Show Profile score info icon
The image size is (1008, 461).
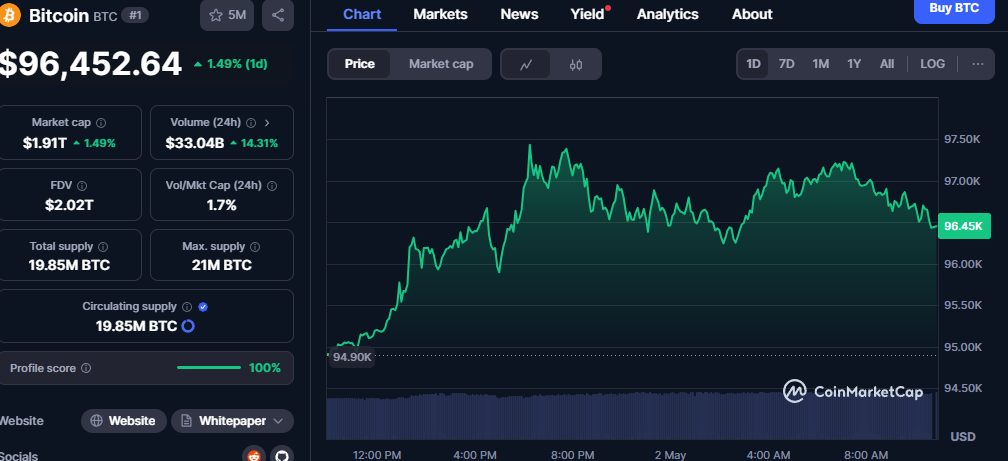click(86, 368)
